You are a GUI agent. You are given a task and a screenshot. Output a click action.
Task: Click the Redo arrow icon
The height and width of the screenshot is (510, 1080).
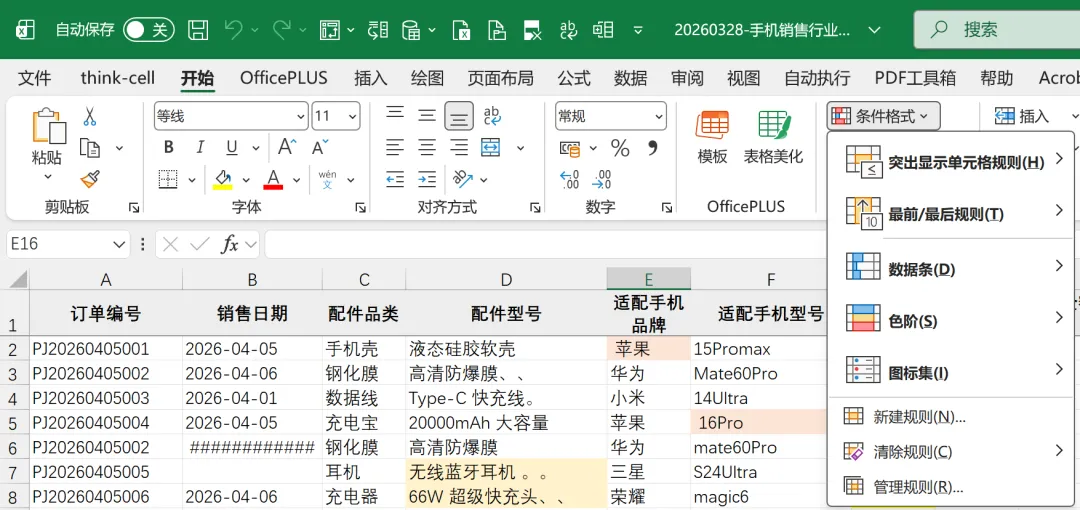pos(281,30)
